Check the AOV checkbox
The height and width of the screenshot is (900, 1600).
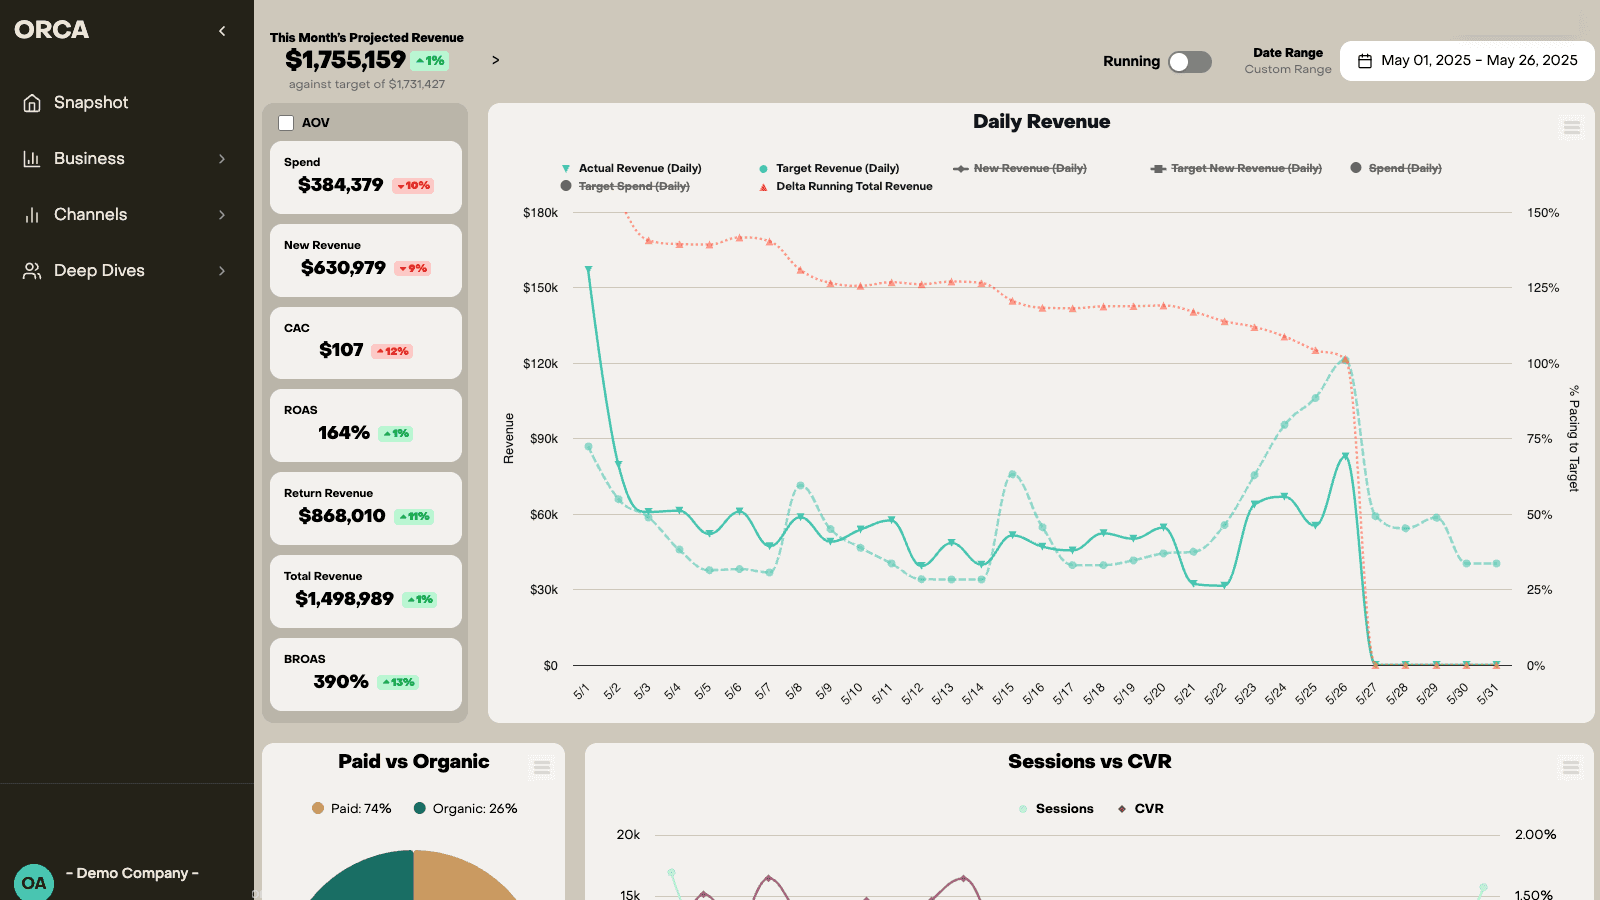pos(284,122)
